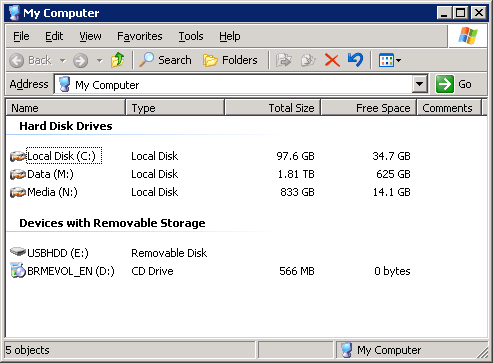The height and width of the screenshot is (363, 493).
Task: Open the File menu
Action: pos(21,36)
